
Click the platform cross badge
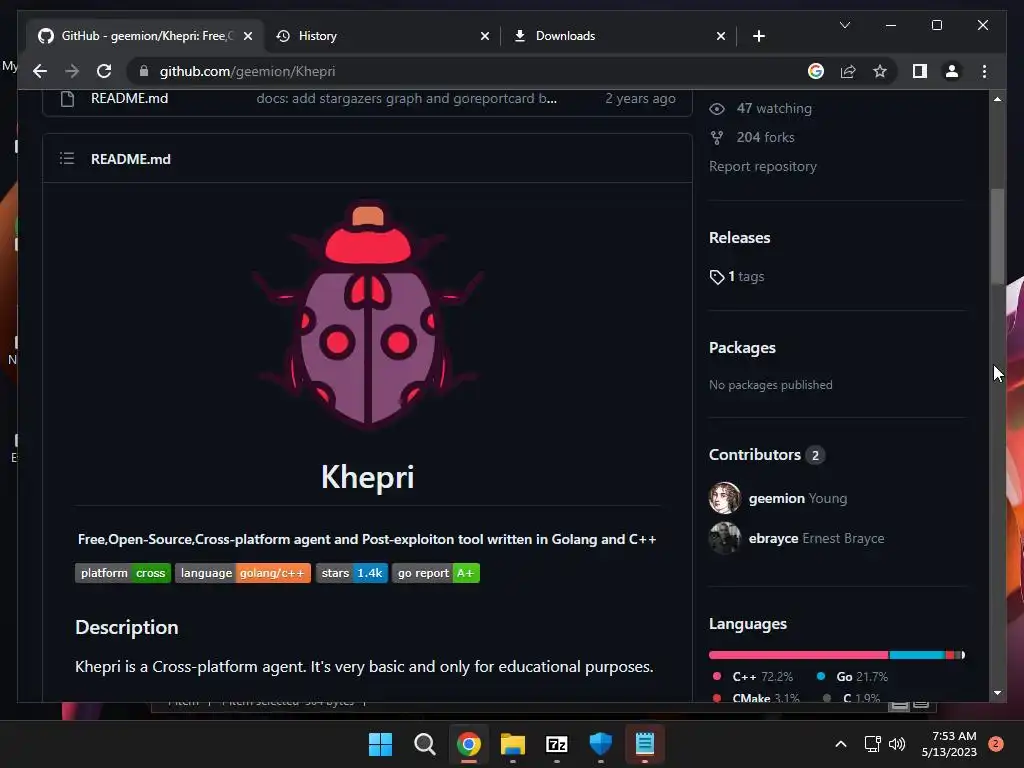coord(123,573)
